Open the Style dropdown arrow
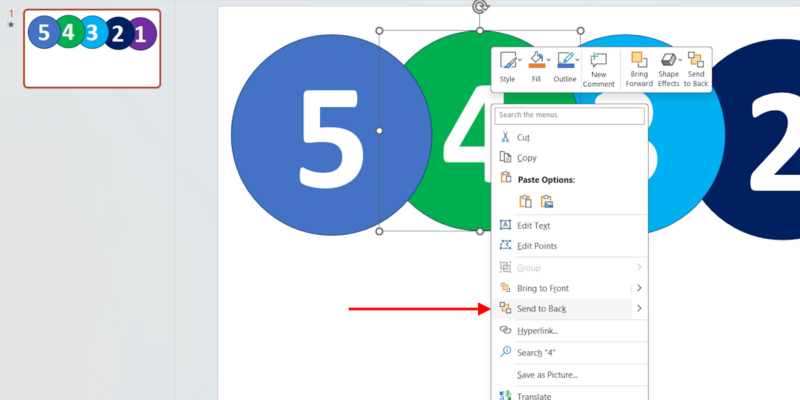Viewport: 800px width, 400px height. coord(520,61)
